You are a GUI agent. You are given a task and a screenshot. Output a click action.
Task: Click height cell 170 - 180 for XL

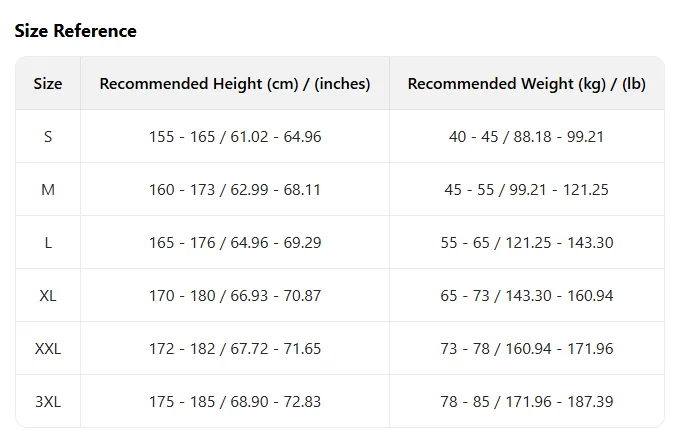[x=235, y=295]
